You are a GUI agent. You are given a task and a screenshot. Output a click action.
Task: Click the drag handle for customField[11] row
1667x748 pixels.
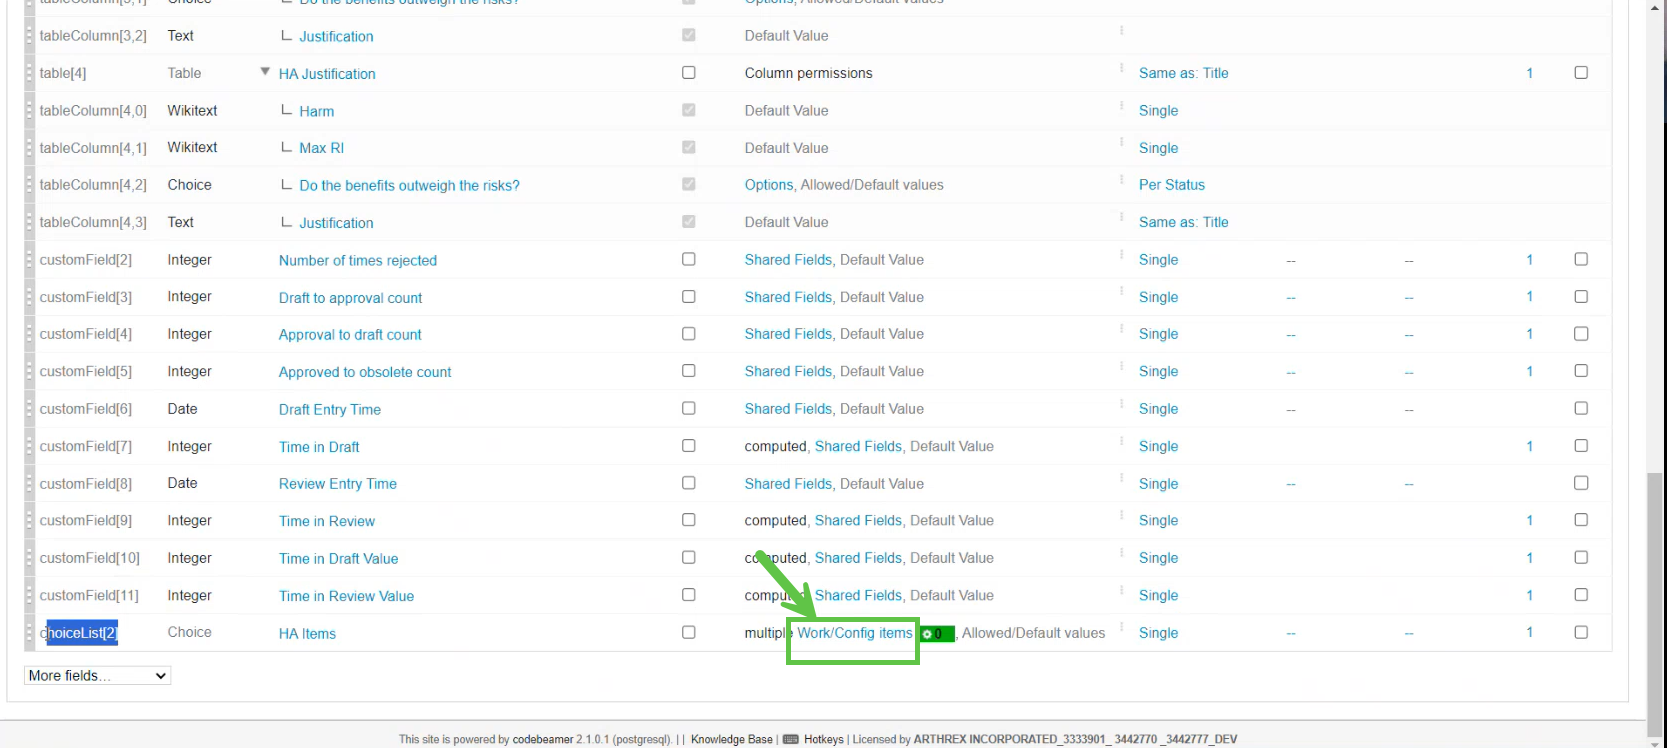[30, 596]
